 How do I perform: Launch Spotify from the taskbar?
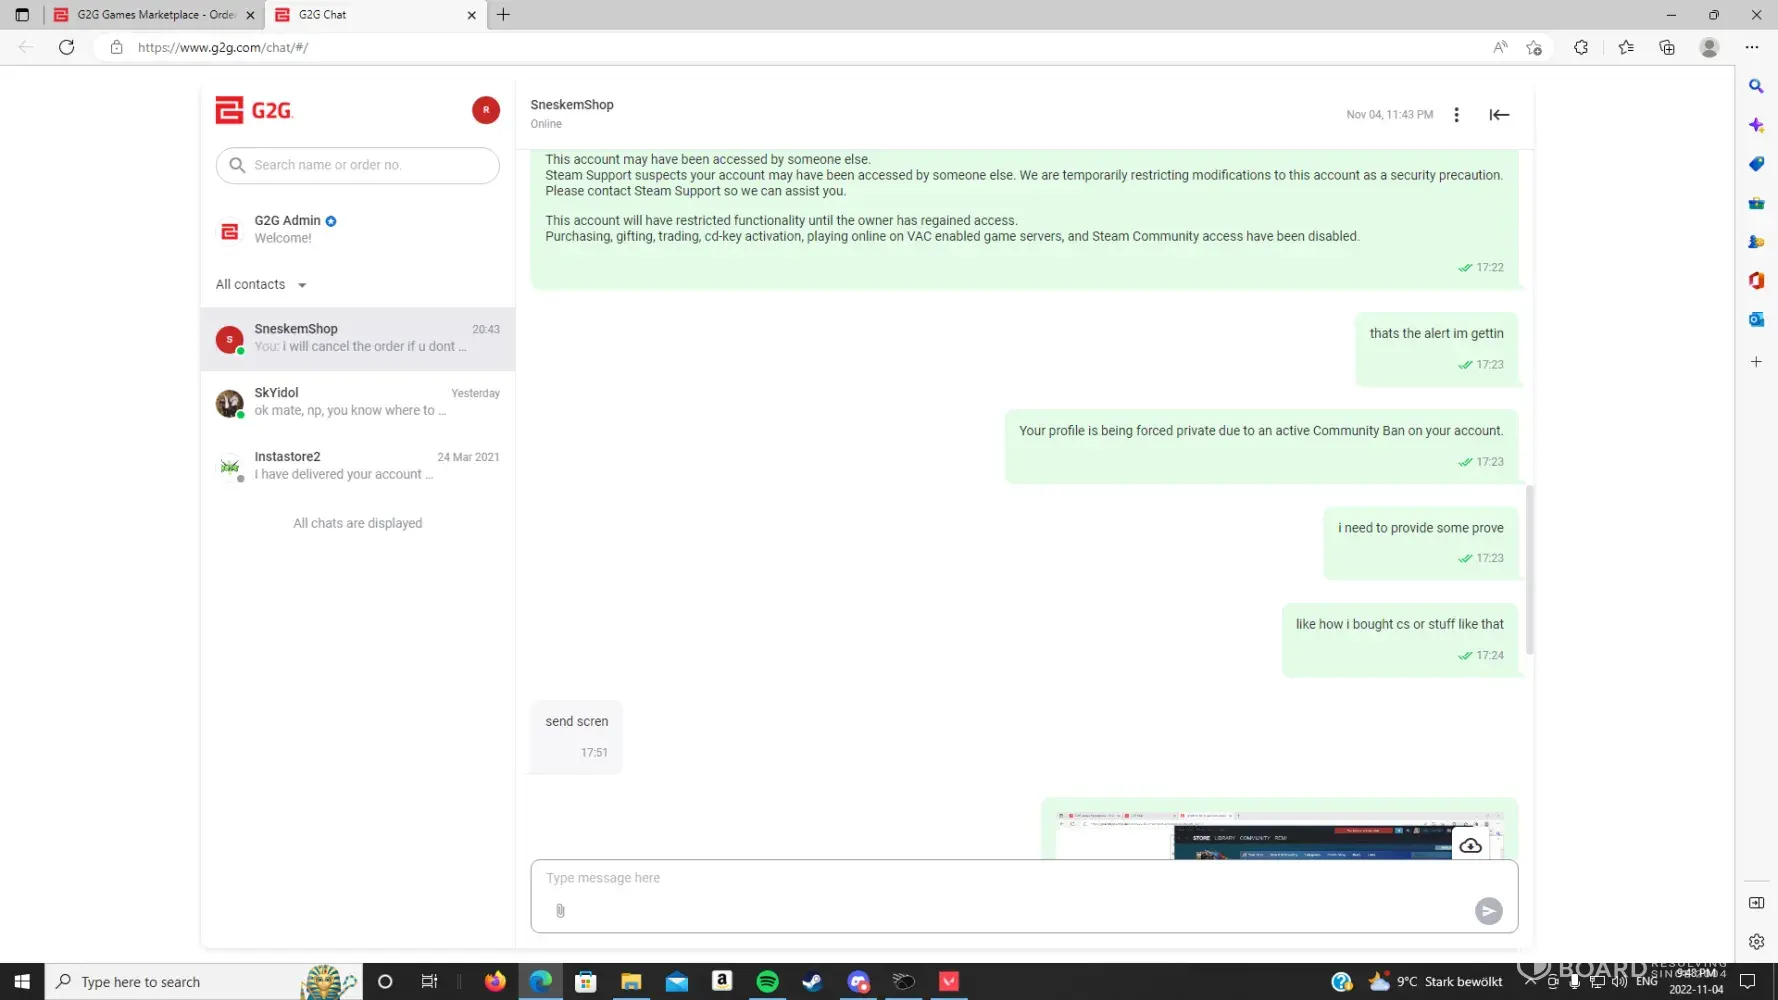click(767, 982)
